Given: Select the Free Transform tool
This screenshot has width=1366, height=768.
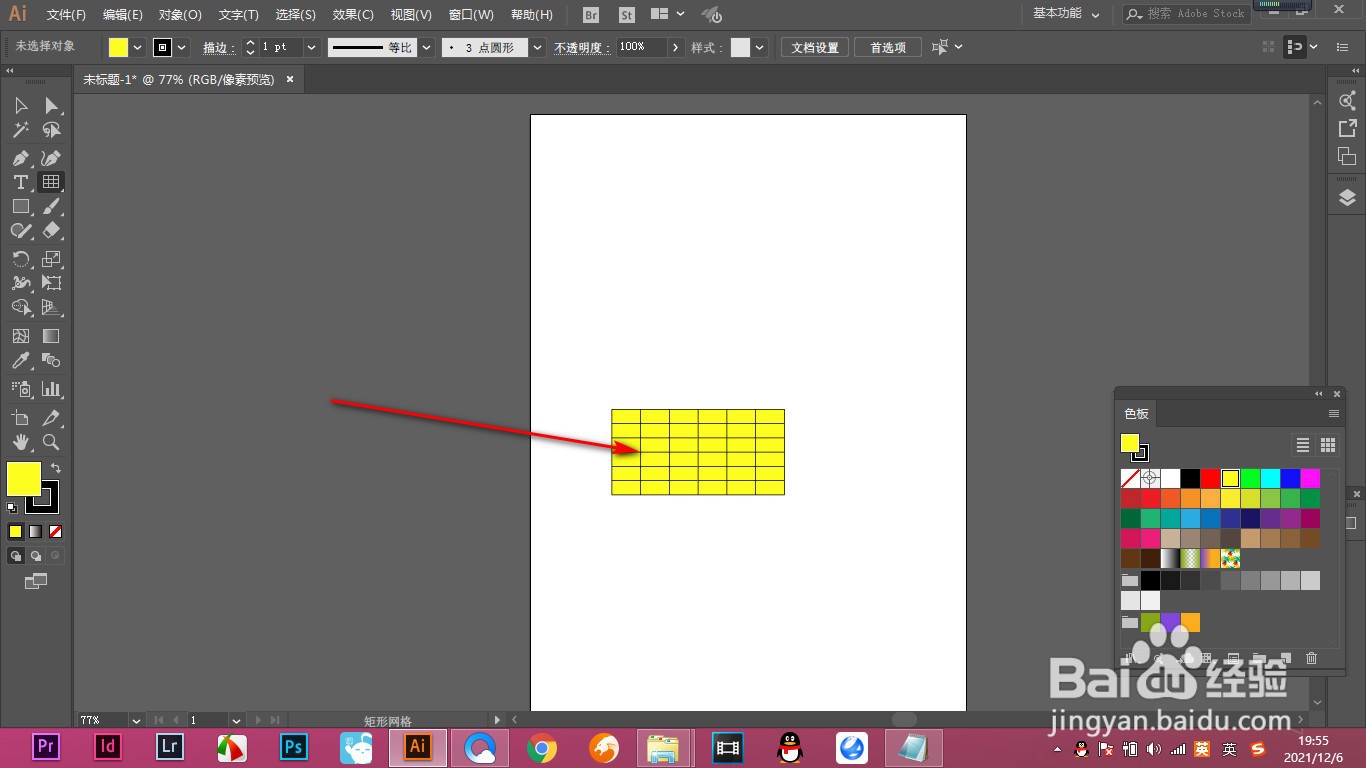Looking at the screenshot, I should tap(52, 283).
